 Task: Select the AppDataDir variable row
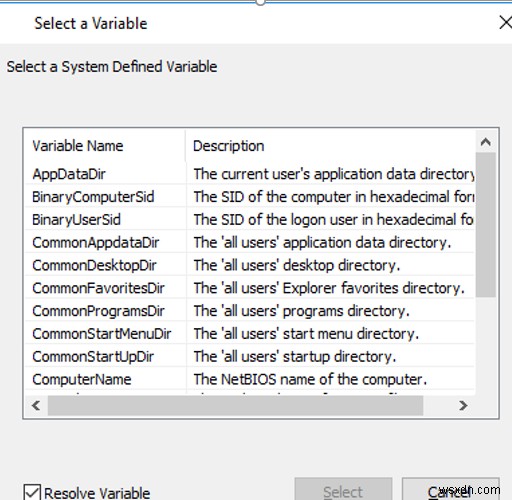250,174
